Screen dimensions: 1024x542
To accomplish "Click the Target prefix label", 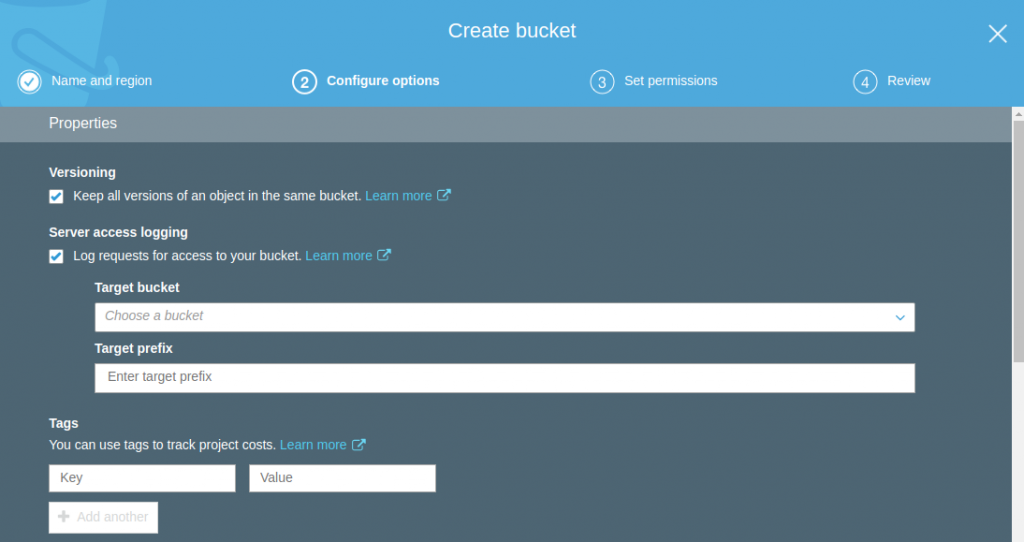I will click(133, 348).
